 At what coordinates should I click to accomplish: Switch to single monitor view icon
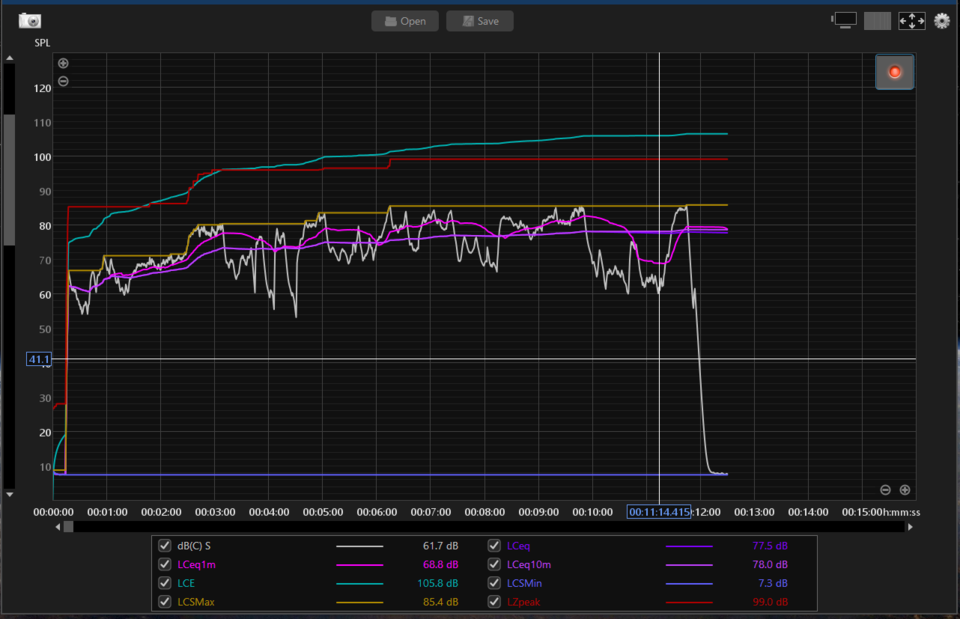click(x=844, y=21)
